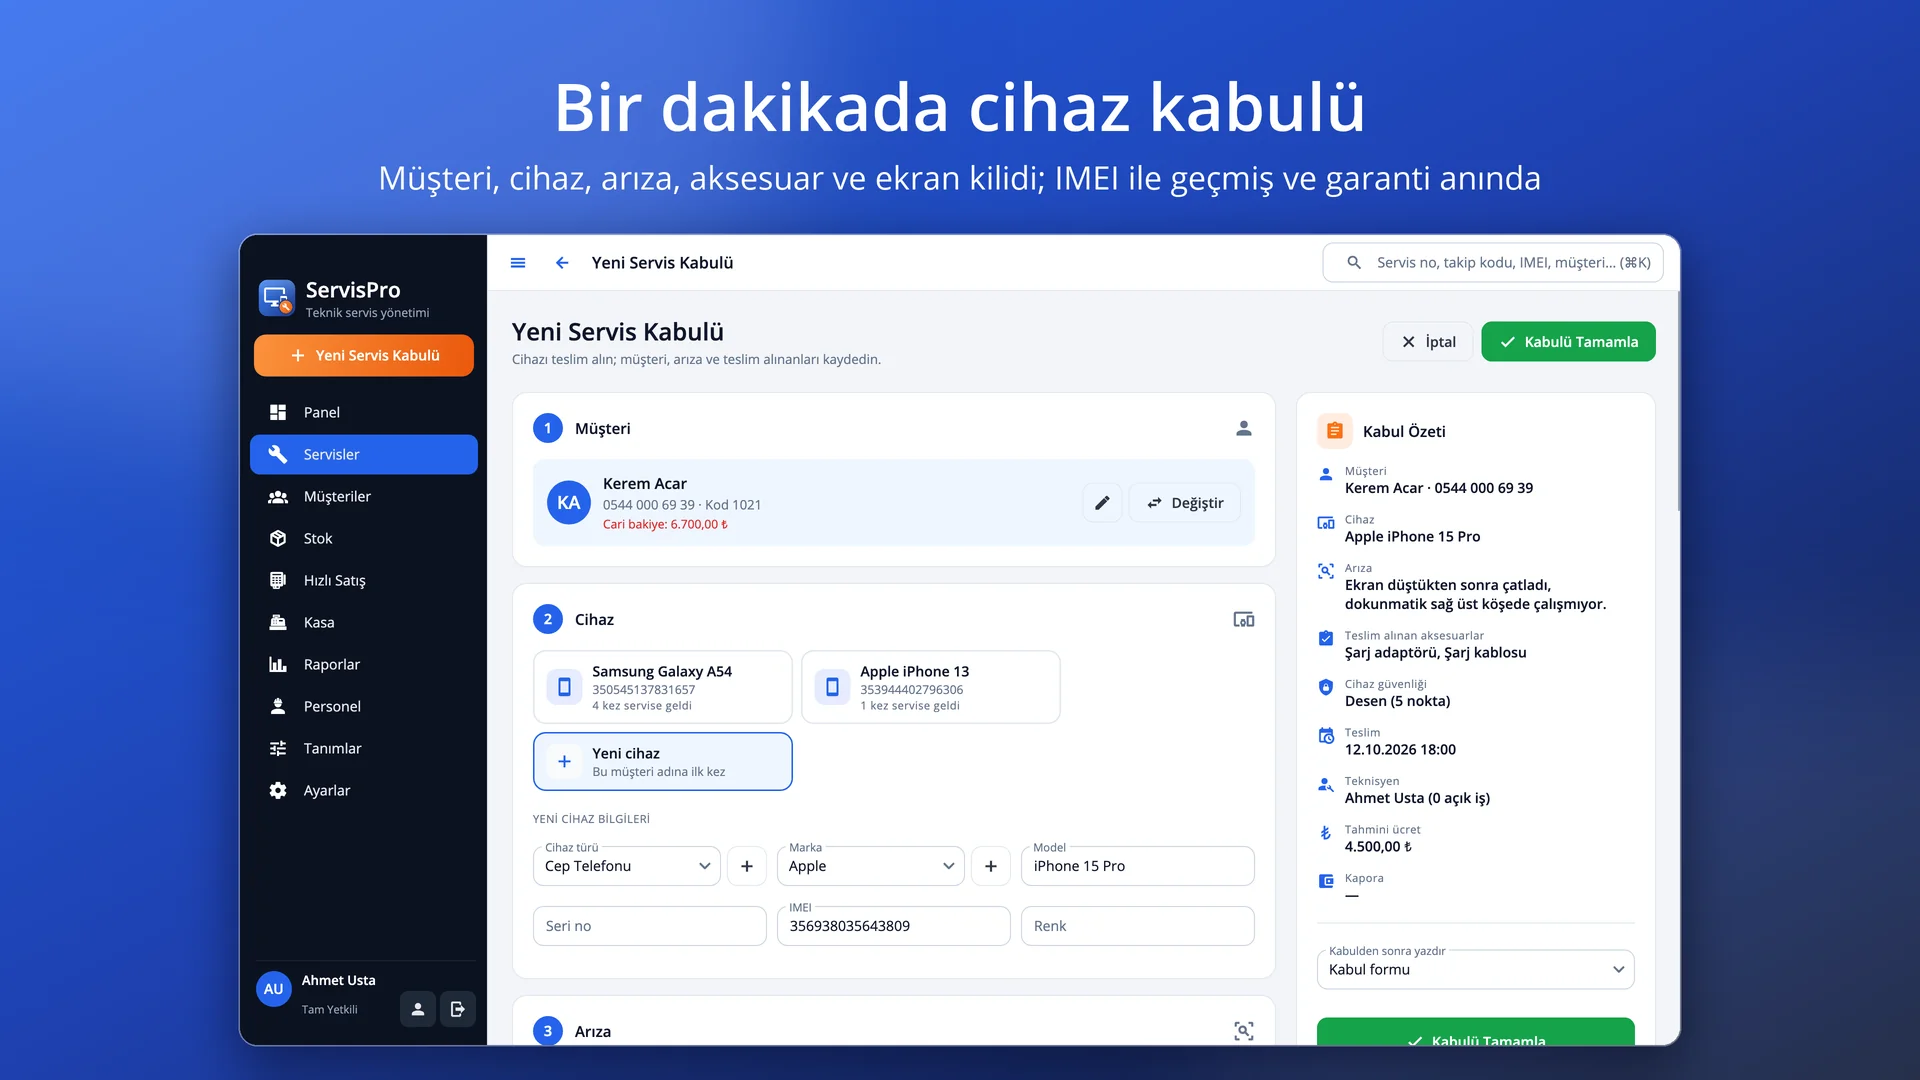Add a new device type with plus

[x=747, y=866]
